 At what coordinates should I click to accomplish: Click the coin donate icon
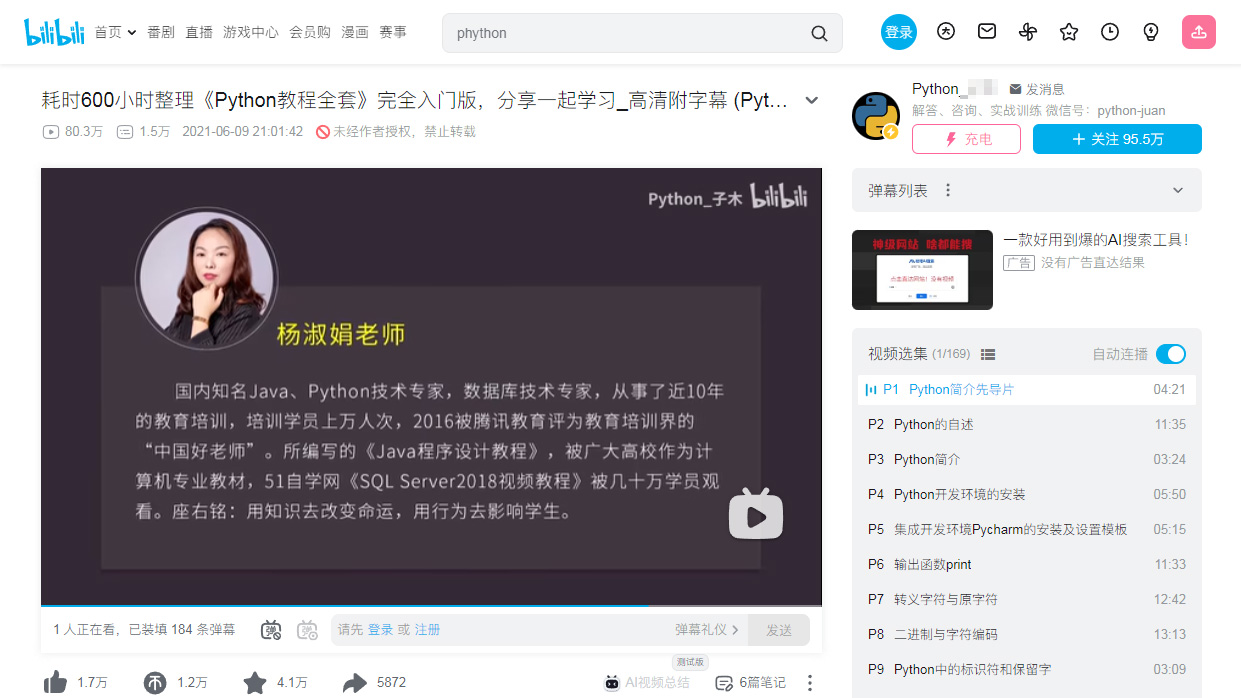pyautogui.click(x=154, y=683)
